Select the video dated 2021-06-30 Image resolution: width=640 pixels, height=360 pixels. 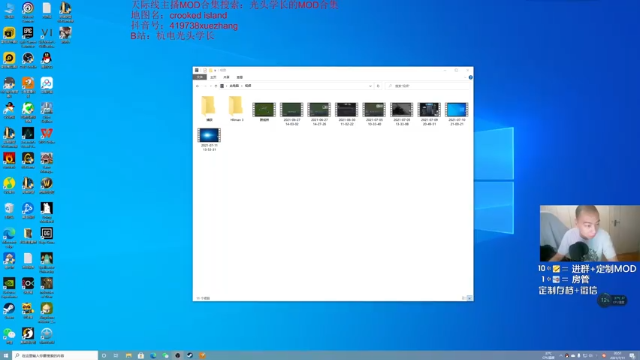point(346,113)
